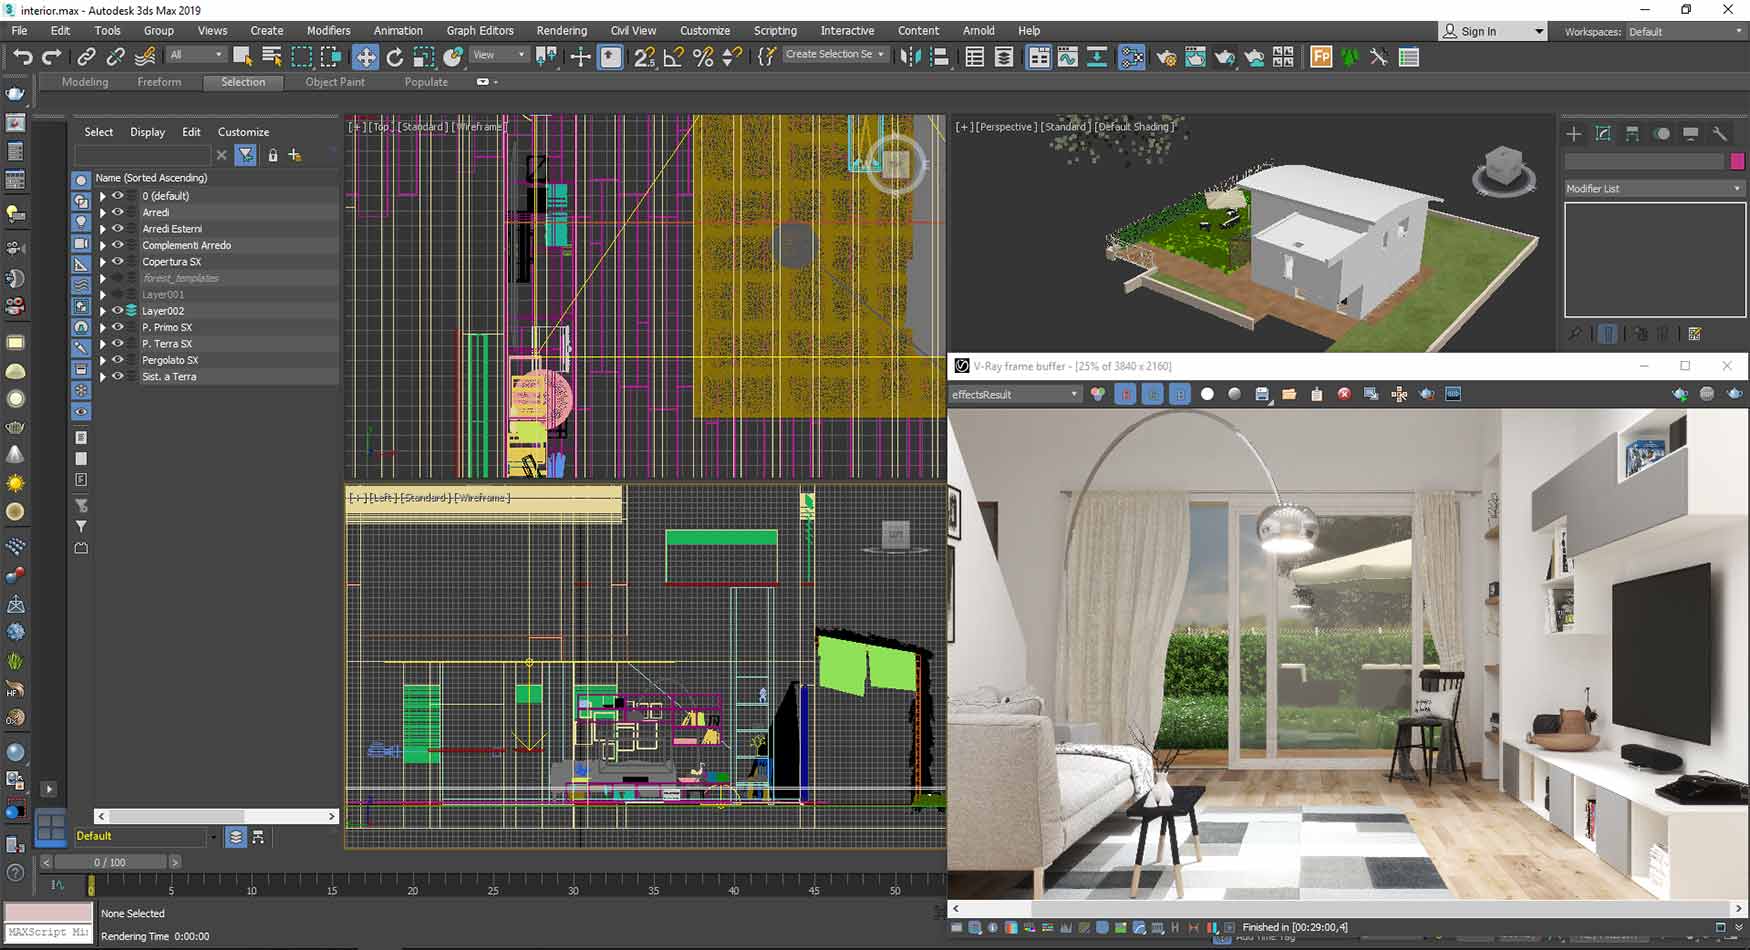
Task: Show the hidden Layer001 layer
Action: (x=117, y=294)
